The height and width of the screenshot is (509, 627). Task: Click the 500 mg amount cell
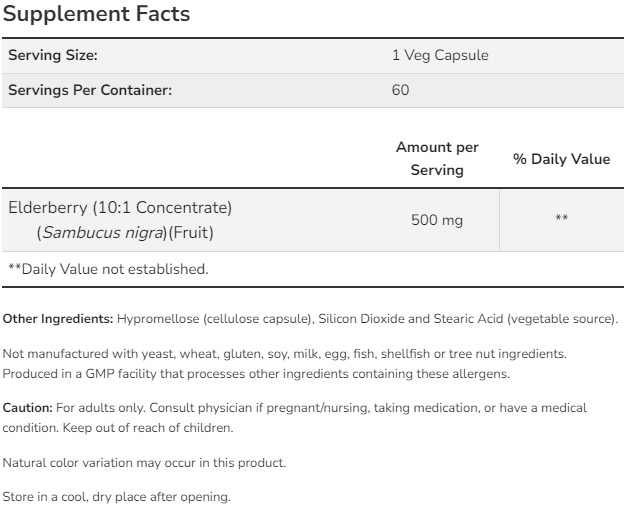click(437, 220)
